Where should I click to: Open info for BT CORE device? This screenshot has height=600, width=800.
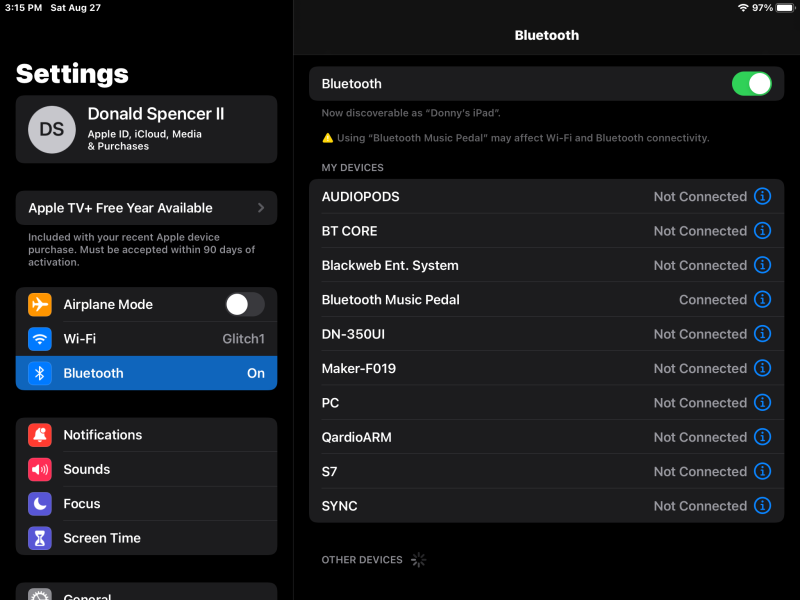coord(762,231)
